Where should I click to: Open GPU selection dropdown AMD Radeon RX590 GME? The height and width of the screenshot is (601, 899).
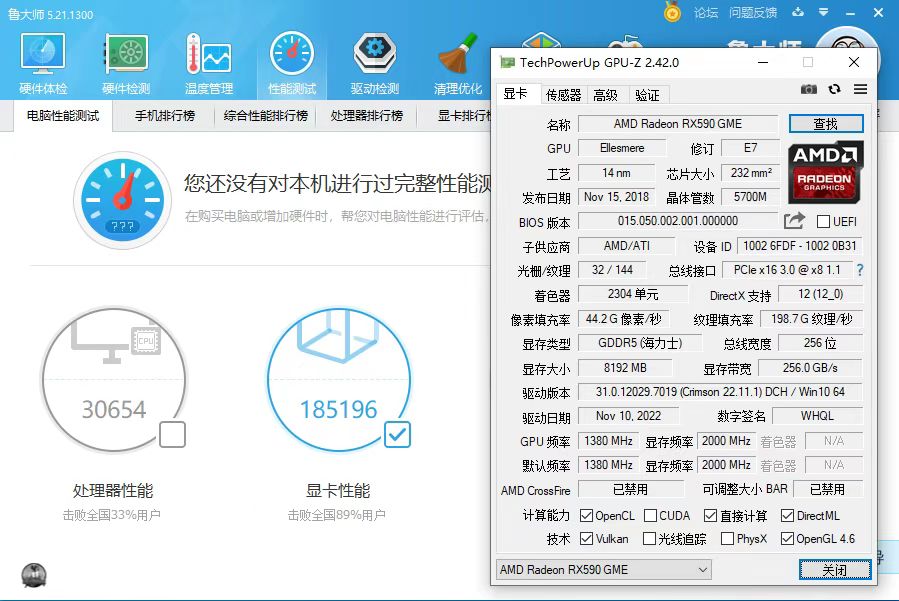tap(604, 569)
